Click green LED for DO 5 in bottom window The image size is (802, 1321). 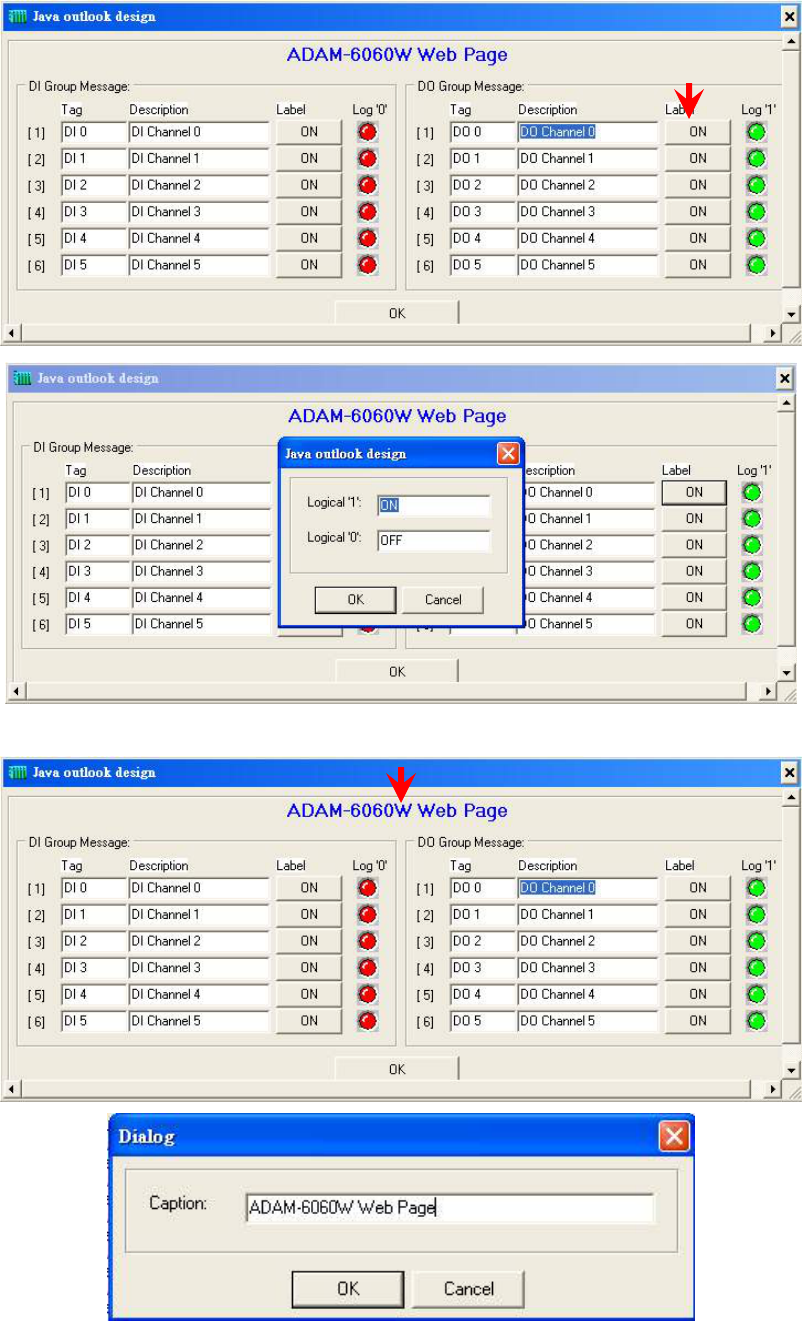pyautogui.click(x=756, y=1021)
